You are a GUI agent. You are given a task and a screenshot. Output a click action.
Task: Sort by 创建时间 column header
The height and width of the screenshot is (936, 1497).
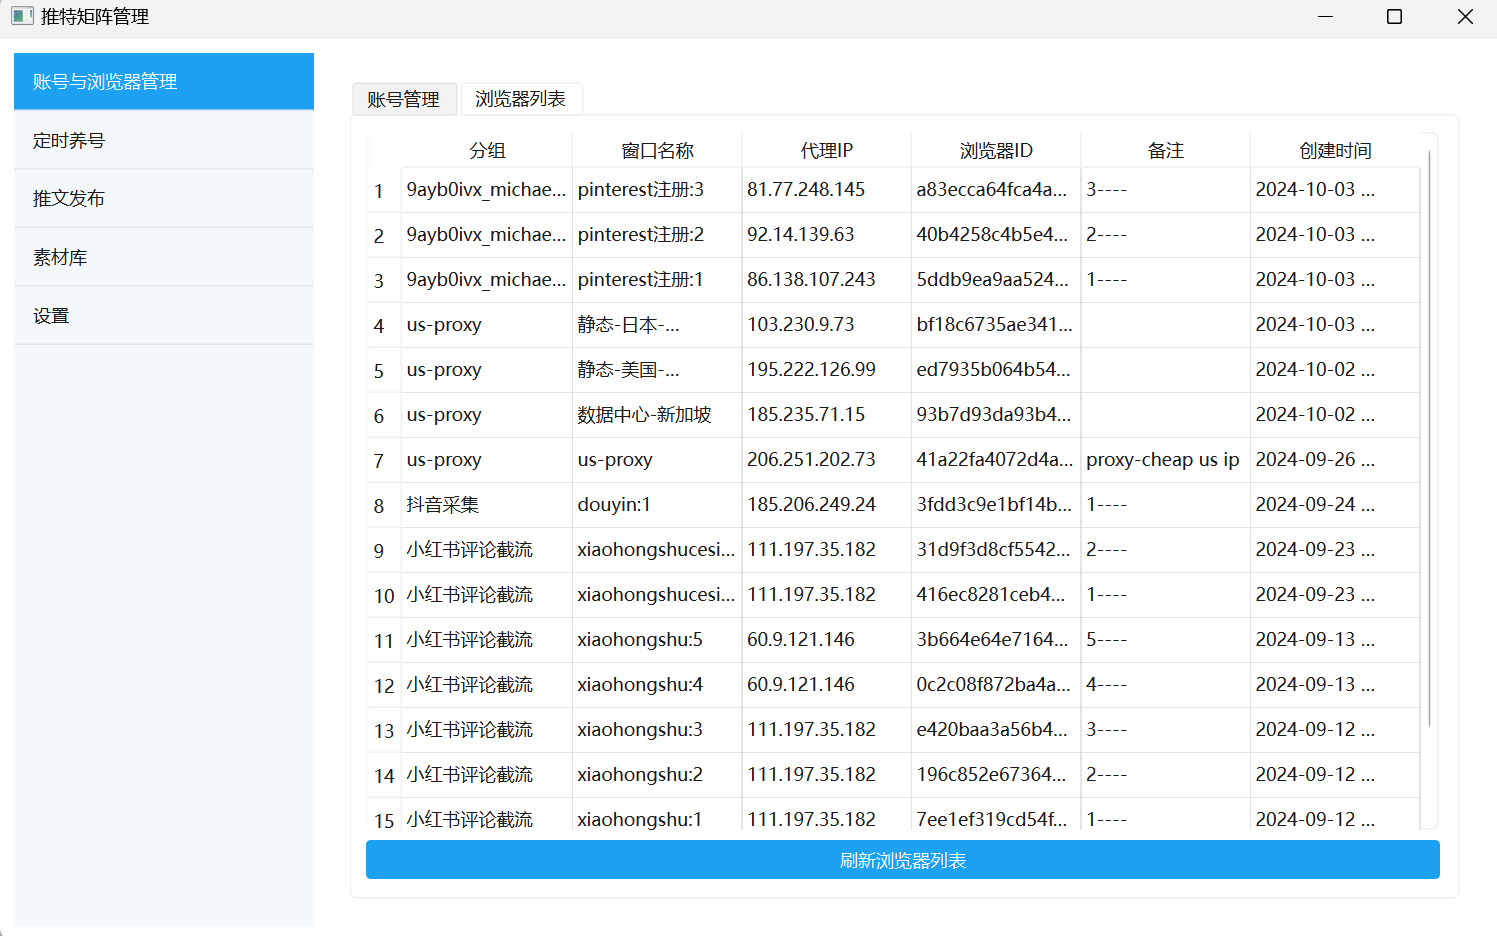point(1334,151)
